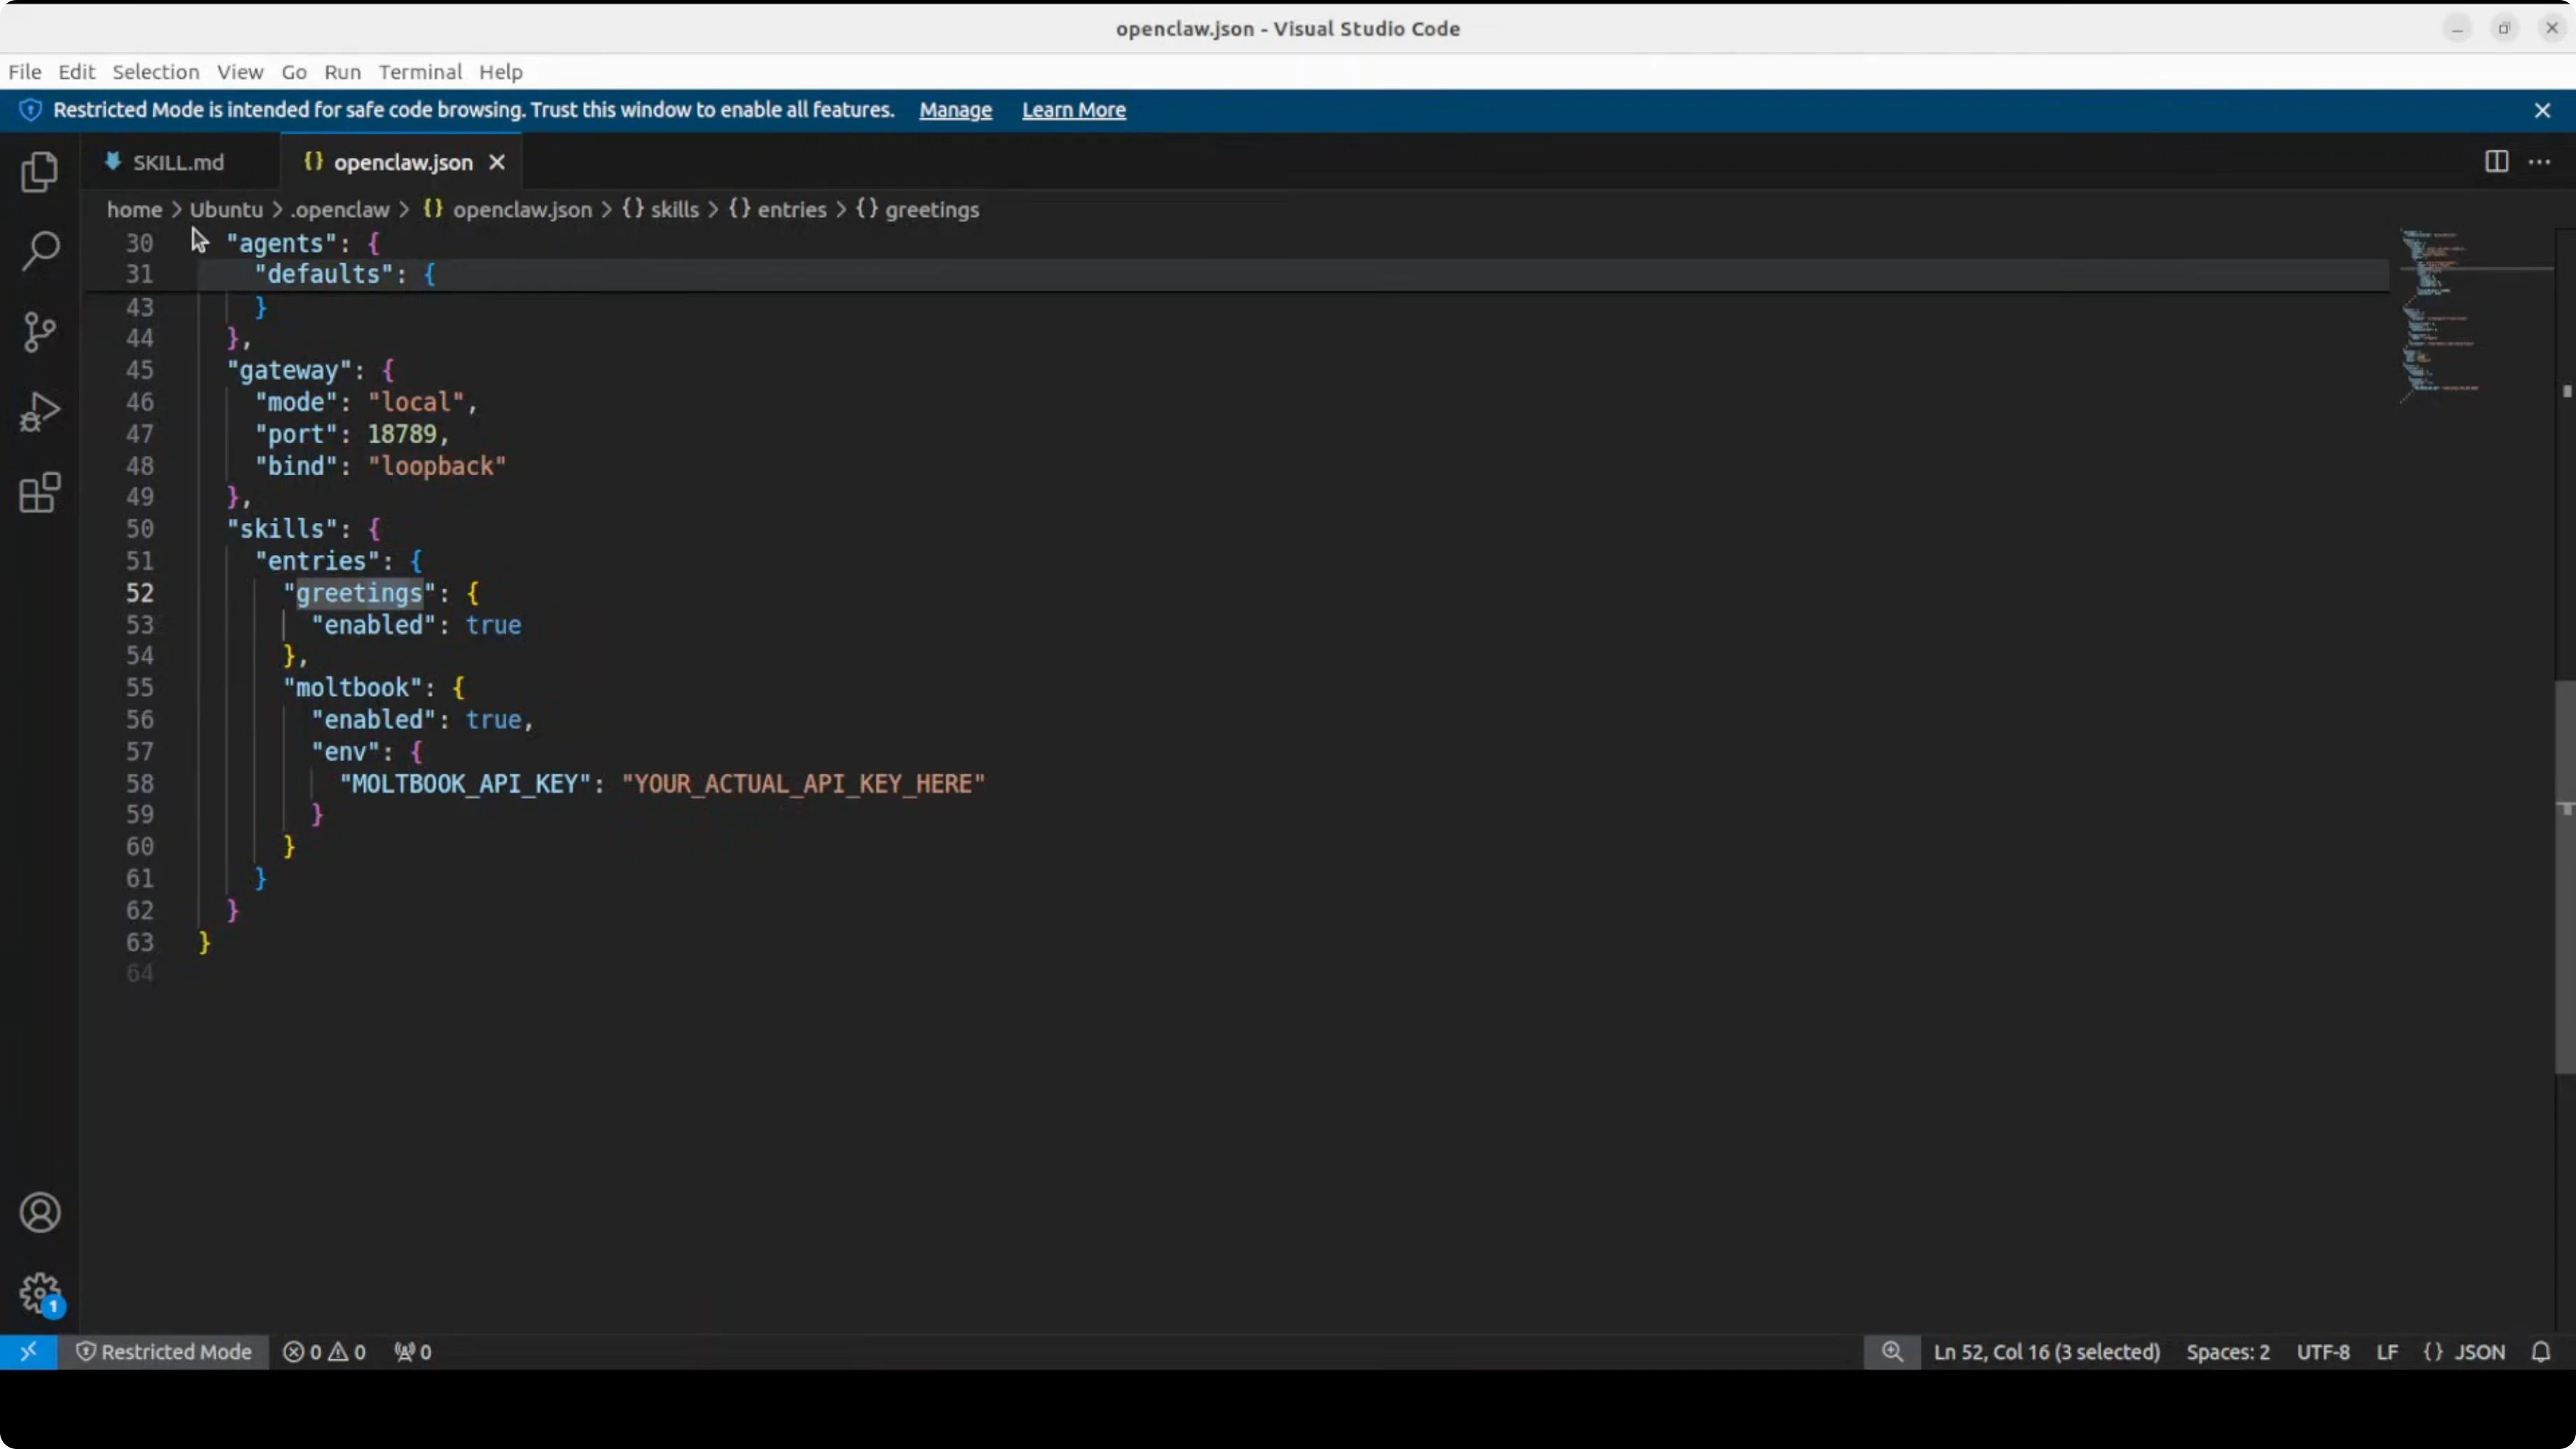Click the Manage link in the banner
This screenshot has height=1449, width=2576.
click(954, 110)
